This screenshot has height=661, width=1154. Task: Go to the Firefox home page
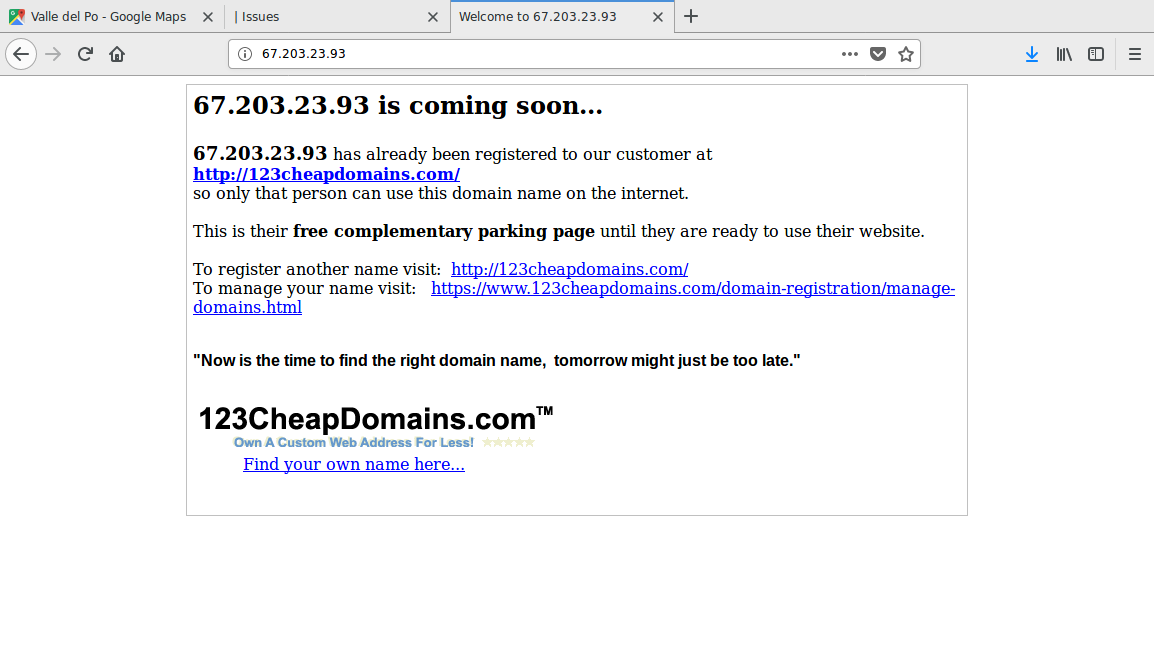pos(117,54)
